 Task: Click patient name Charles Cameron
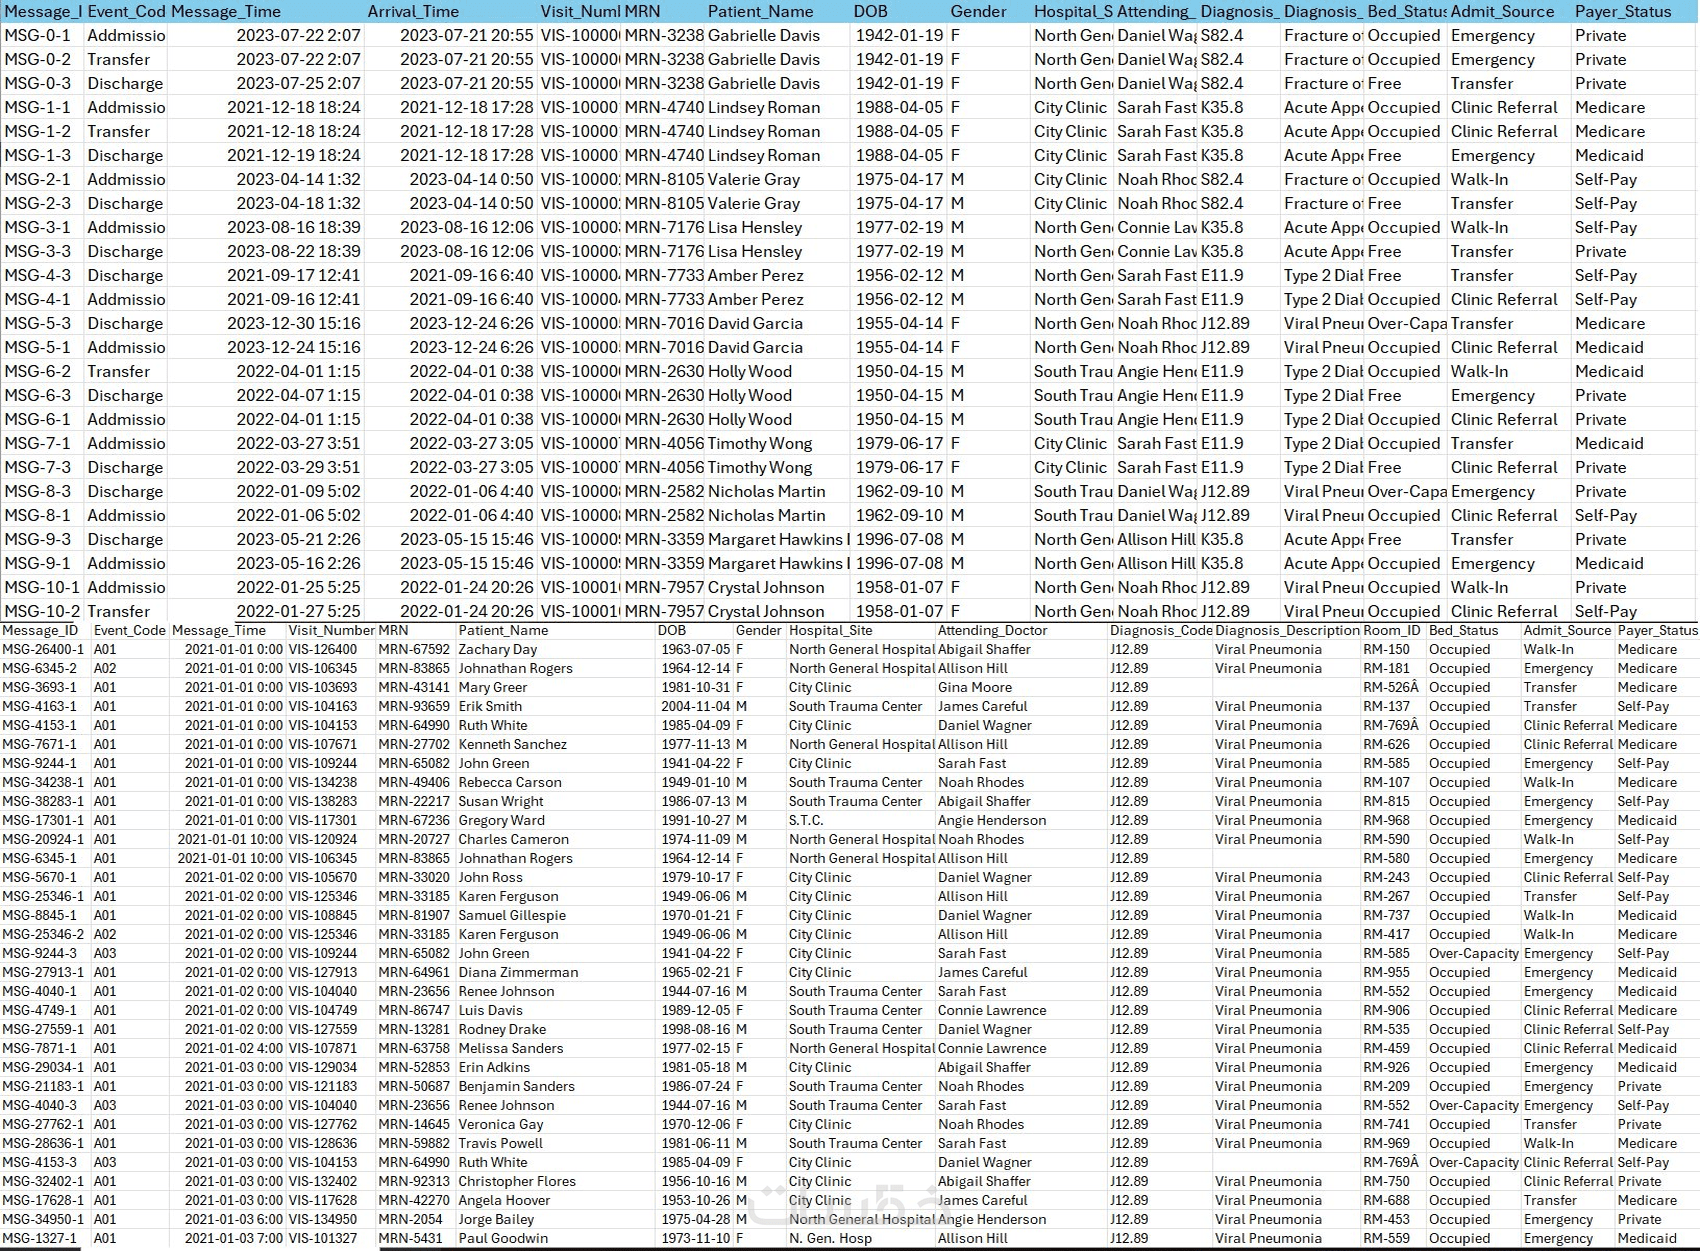click(514, 839)
